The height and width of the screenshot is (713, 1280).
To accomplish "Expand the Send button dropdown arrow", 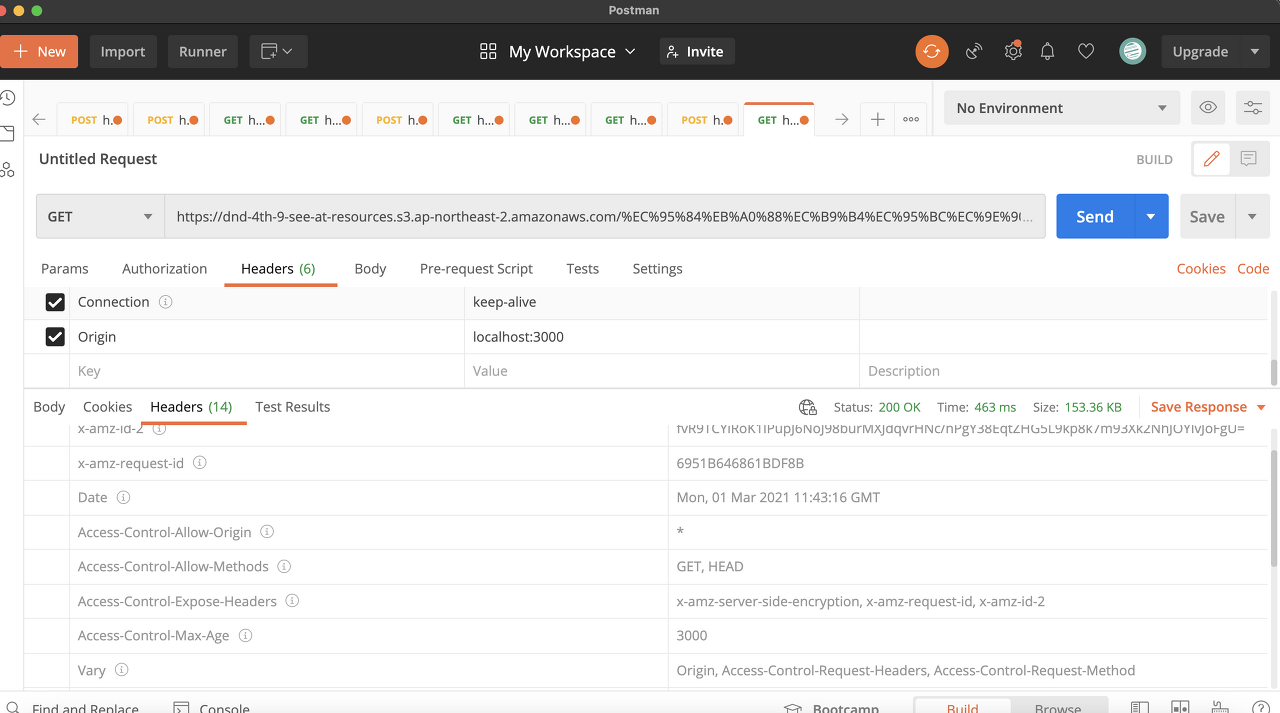I will point(1151,216).
